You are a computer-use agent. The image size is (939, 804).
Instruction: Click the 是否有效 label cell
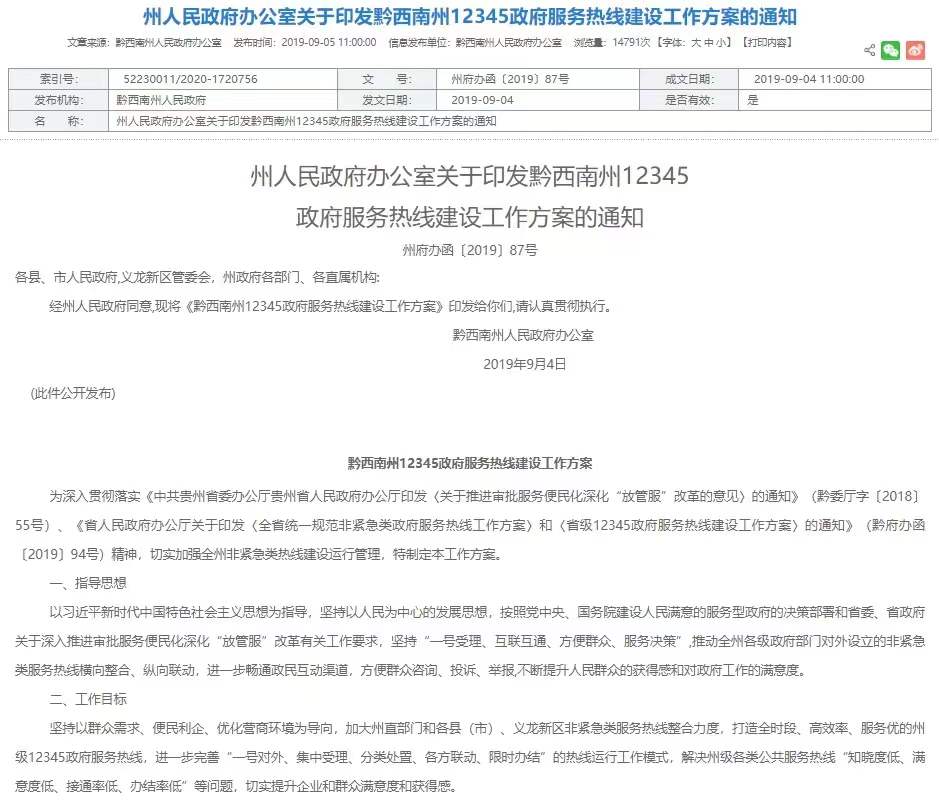(x=689, y=100)
